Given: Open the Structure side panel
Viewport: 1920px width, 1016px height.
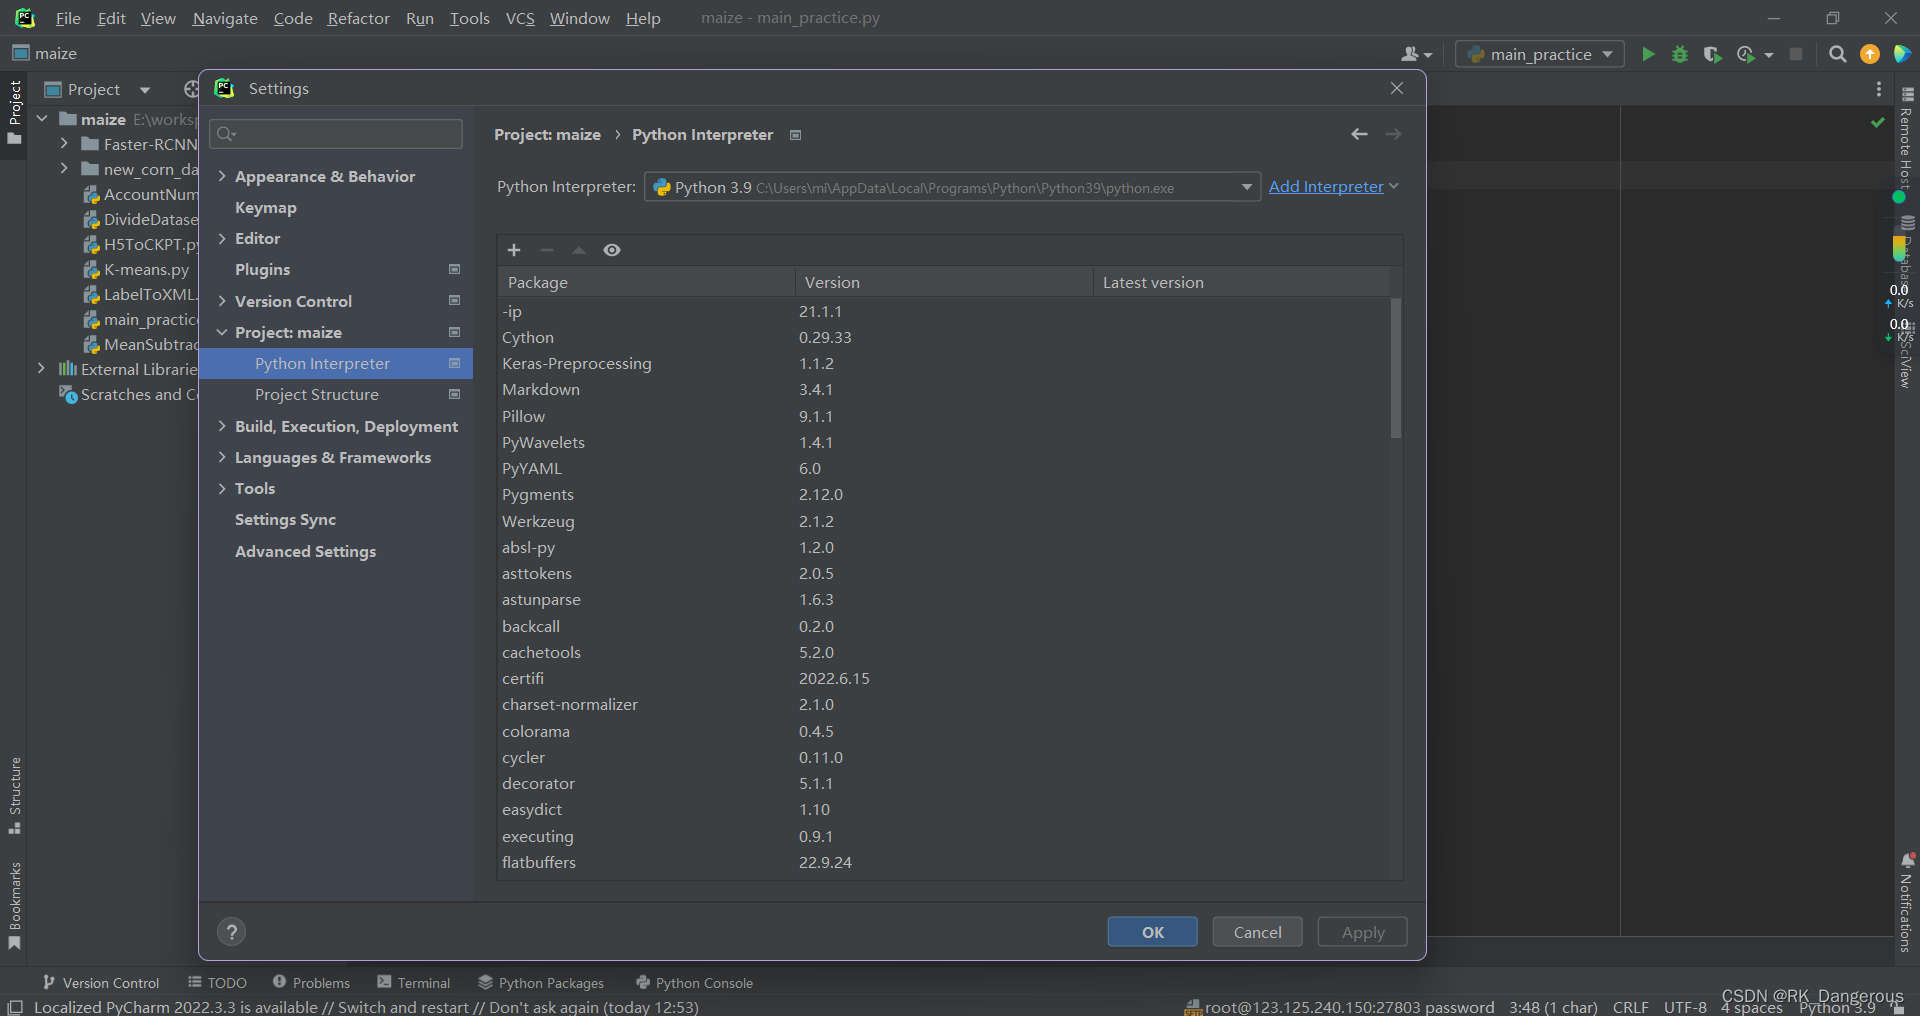Looking at the screenshot, I should 14,796.
